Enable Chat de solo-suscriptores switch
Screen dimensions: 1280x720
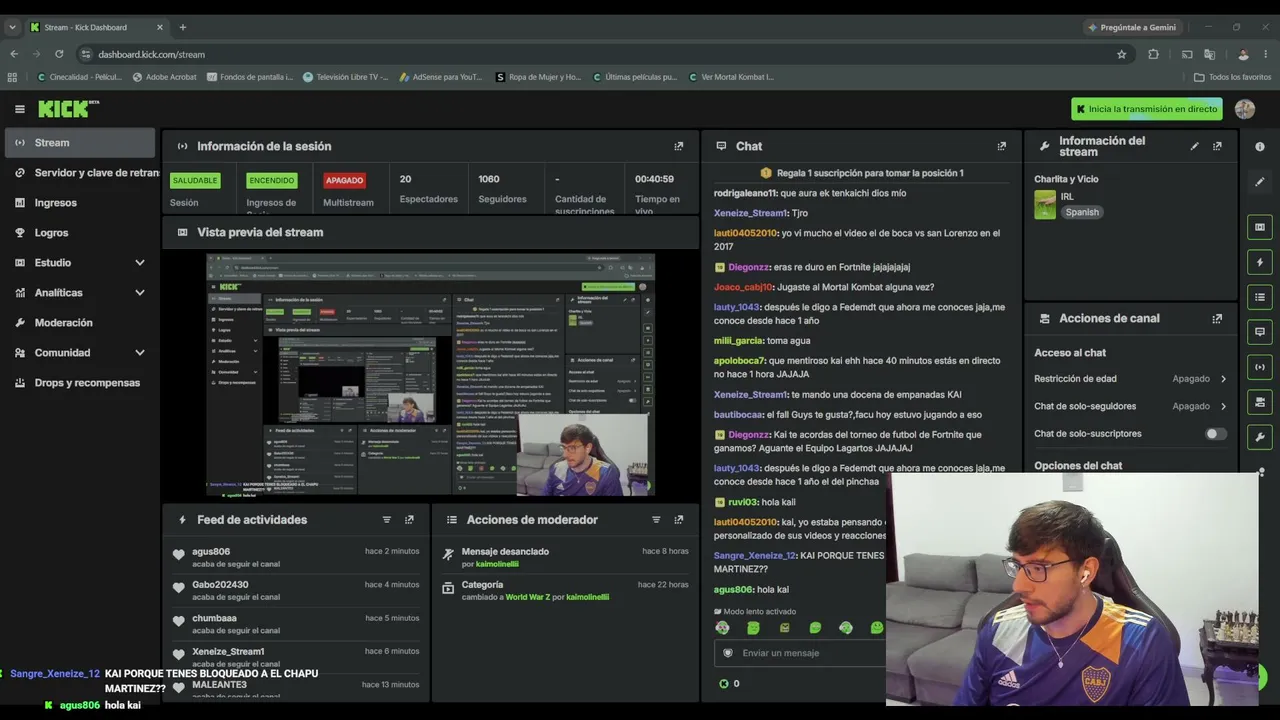tap(1215, 434)
